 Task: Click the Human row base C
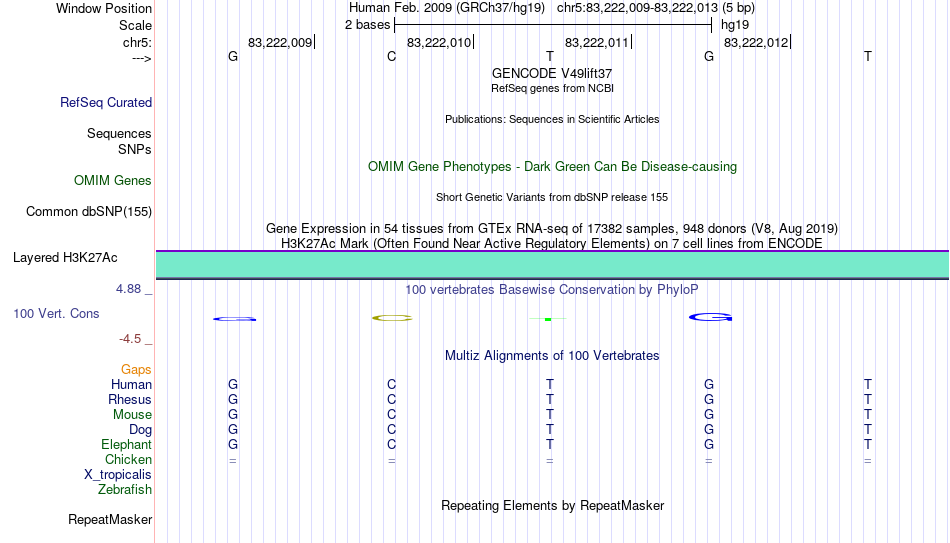[x=391, y=384]
